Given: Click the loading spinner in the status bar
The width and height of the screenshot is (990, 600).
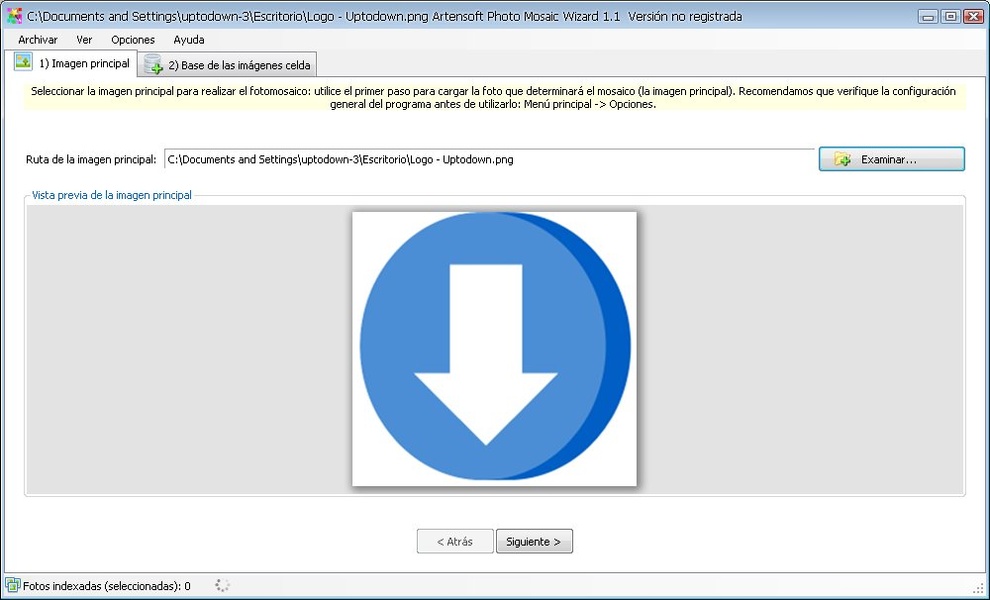Looking at the screenshot, I should (222, 585).
